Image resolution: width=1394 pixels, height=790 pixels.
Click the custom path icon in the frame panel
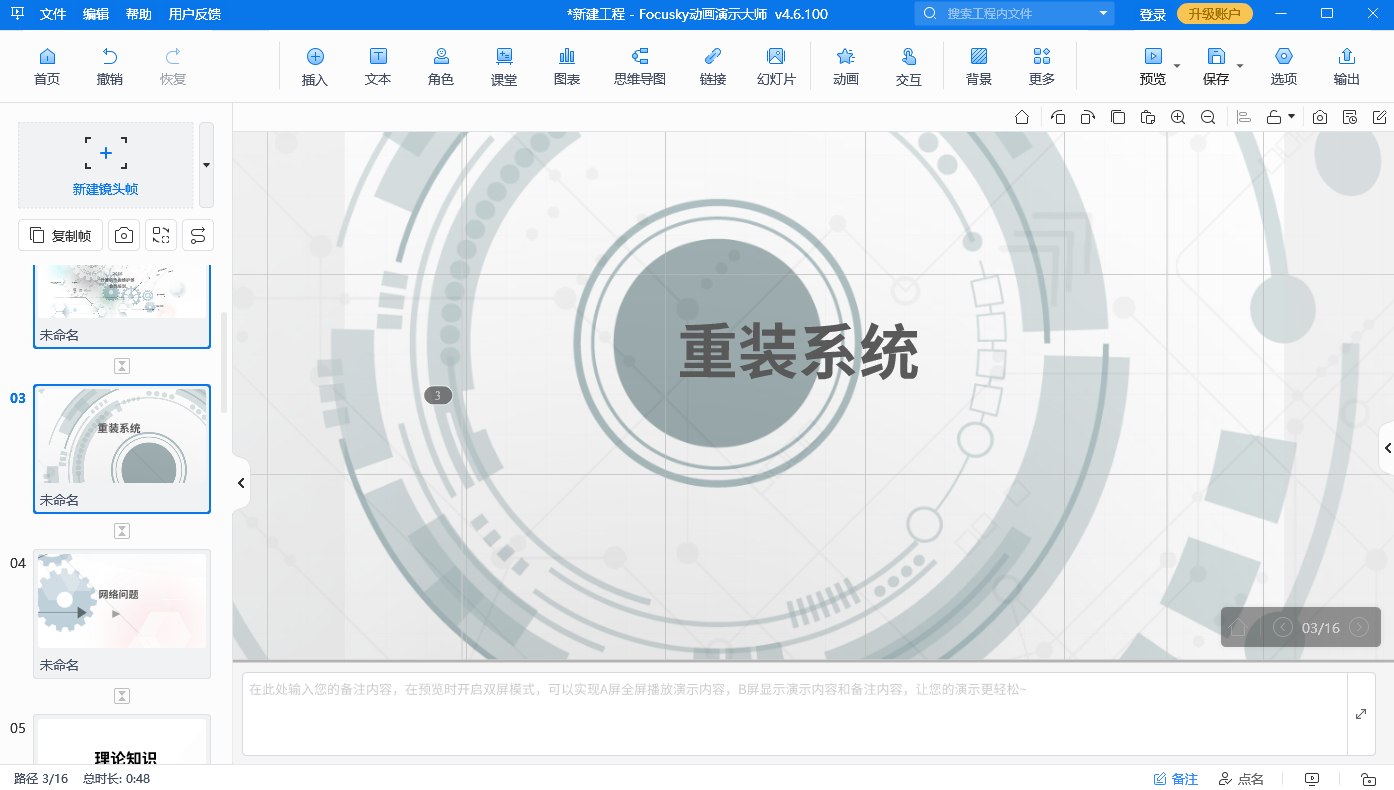coord(198,235)
